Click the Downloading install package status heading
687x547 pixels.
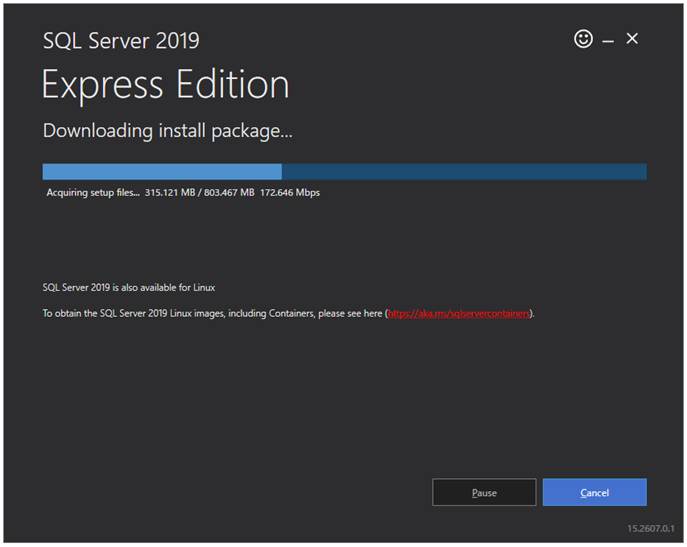coord(167,131)
